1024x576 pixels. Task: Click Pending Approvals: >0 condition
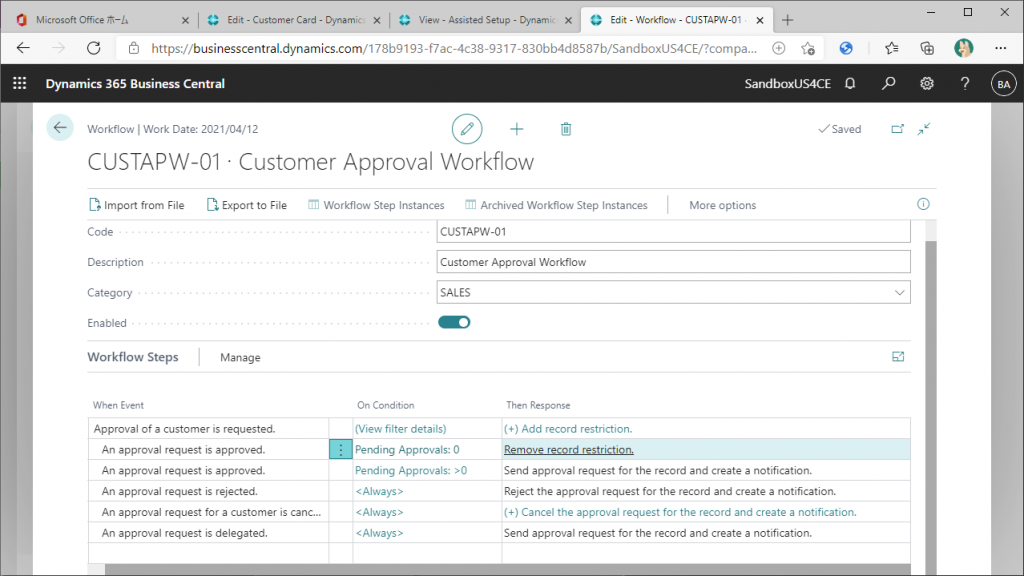point(411,471)
